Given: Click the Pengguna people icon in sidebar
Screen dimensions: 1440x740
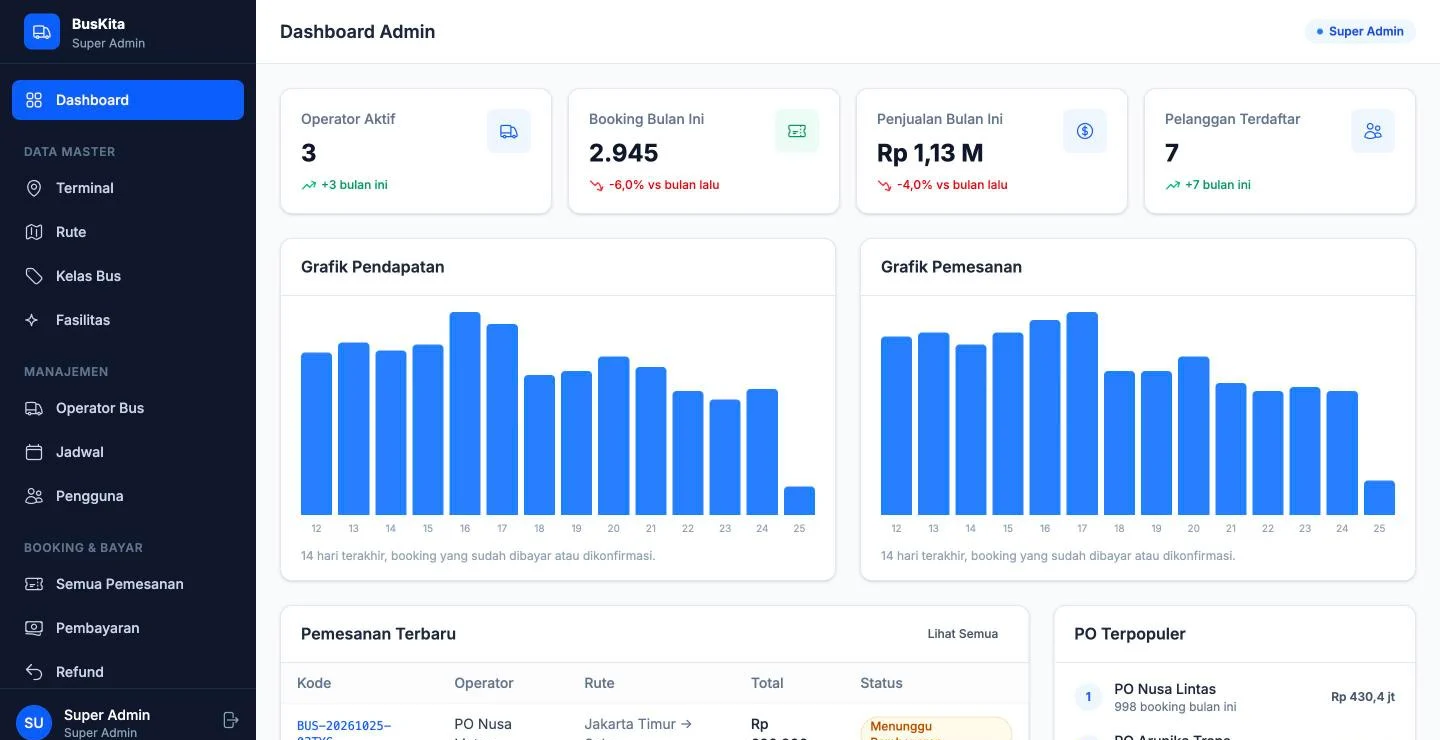Looking at the screenshot, I should click(34, 496).
